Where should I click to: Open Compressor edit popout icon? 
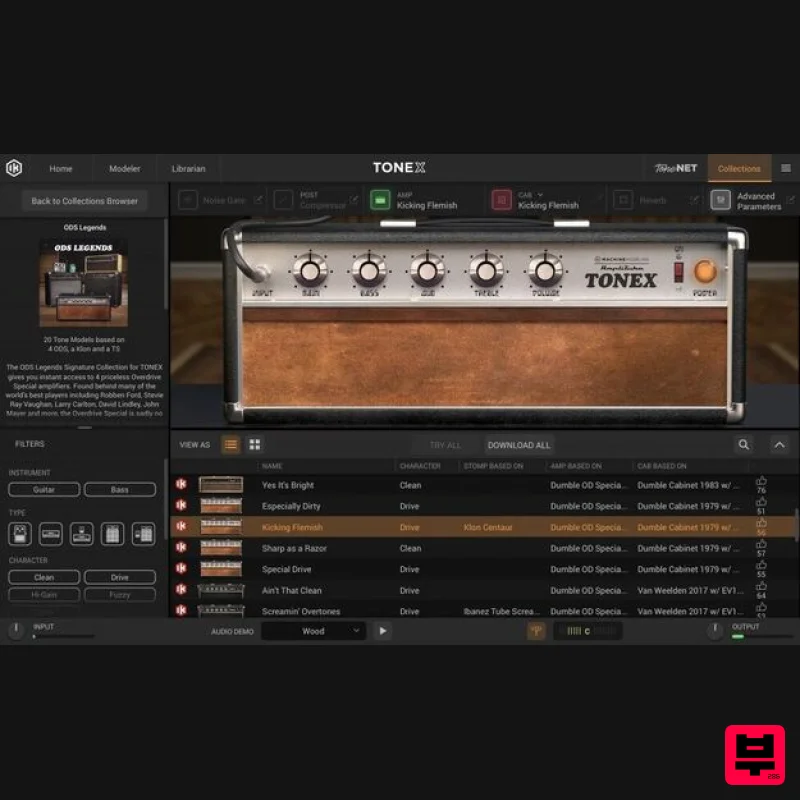point(354,199)
